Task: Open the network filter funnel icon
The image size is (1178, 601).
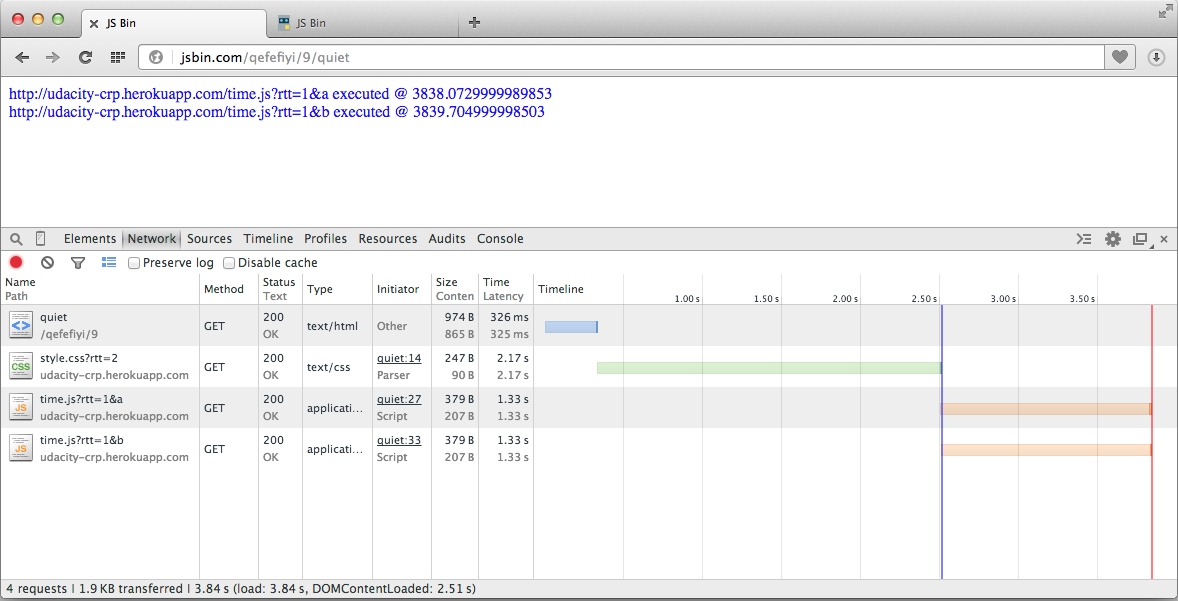Action: click(x=77, y=262)
